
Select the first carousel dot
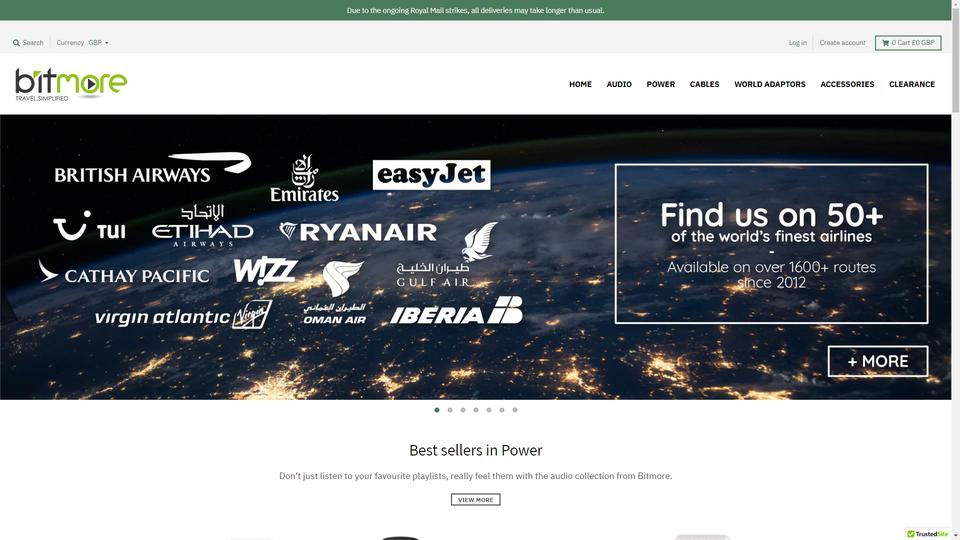(x=437, y=410)
